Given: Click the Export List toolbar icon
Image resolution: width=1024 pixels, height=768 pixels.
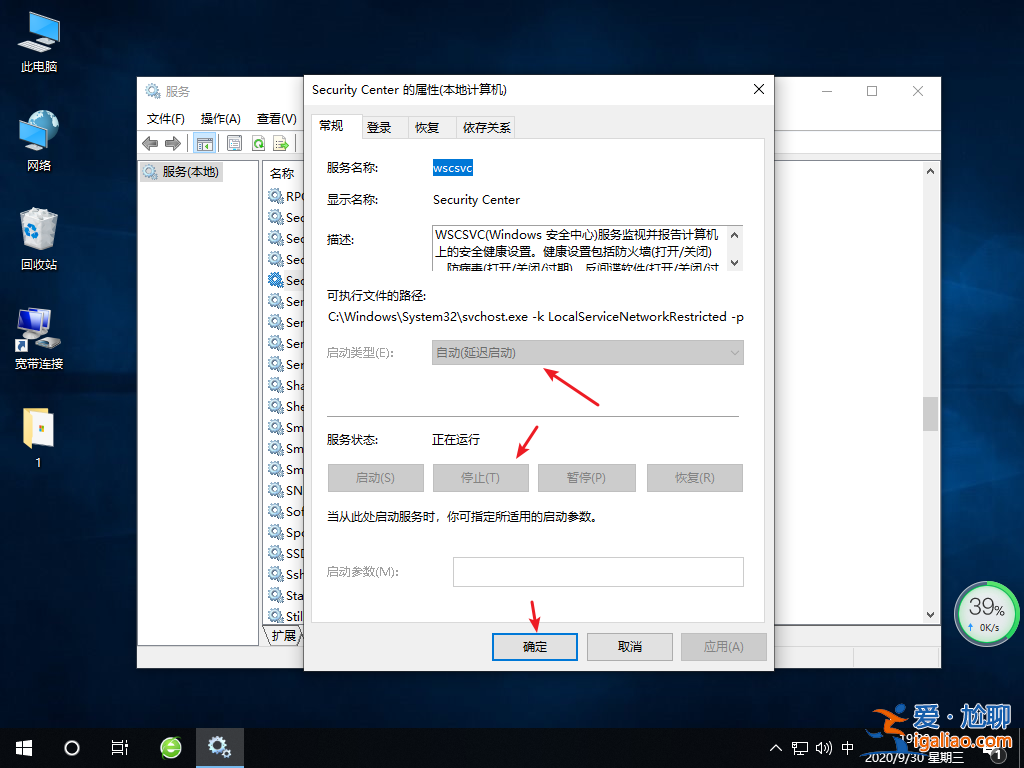Looking at the screenshot, I should pyautogui.click(x=281, y=143).
